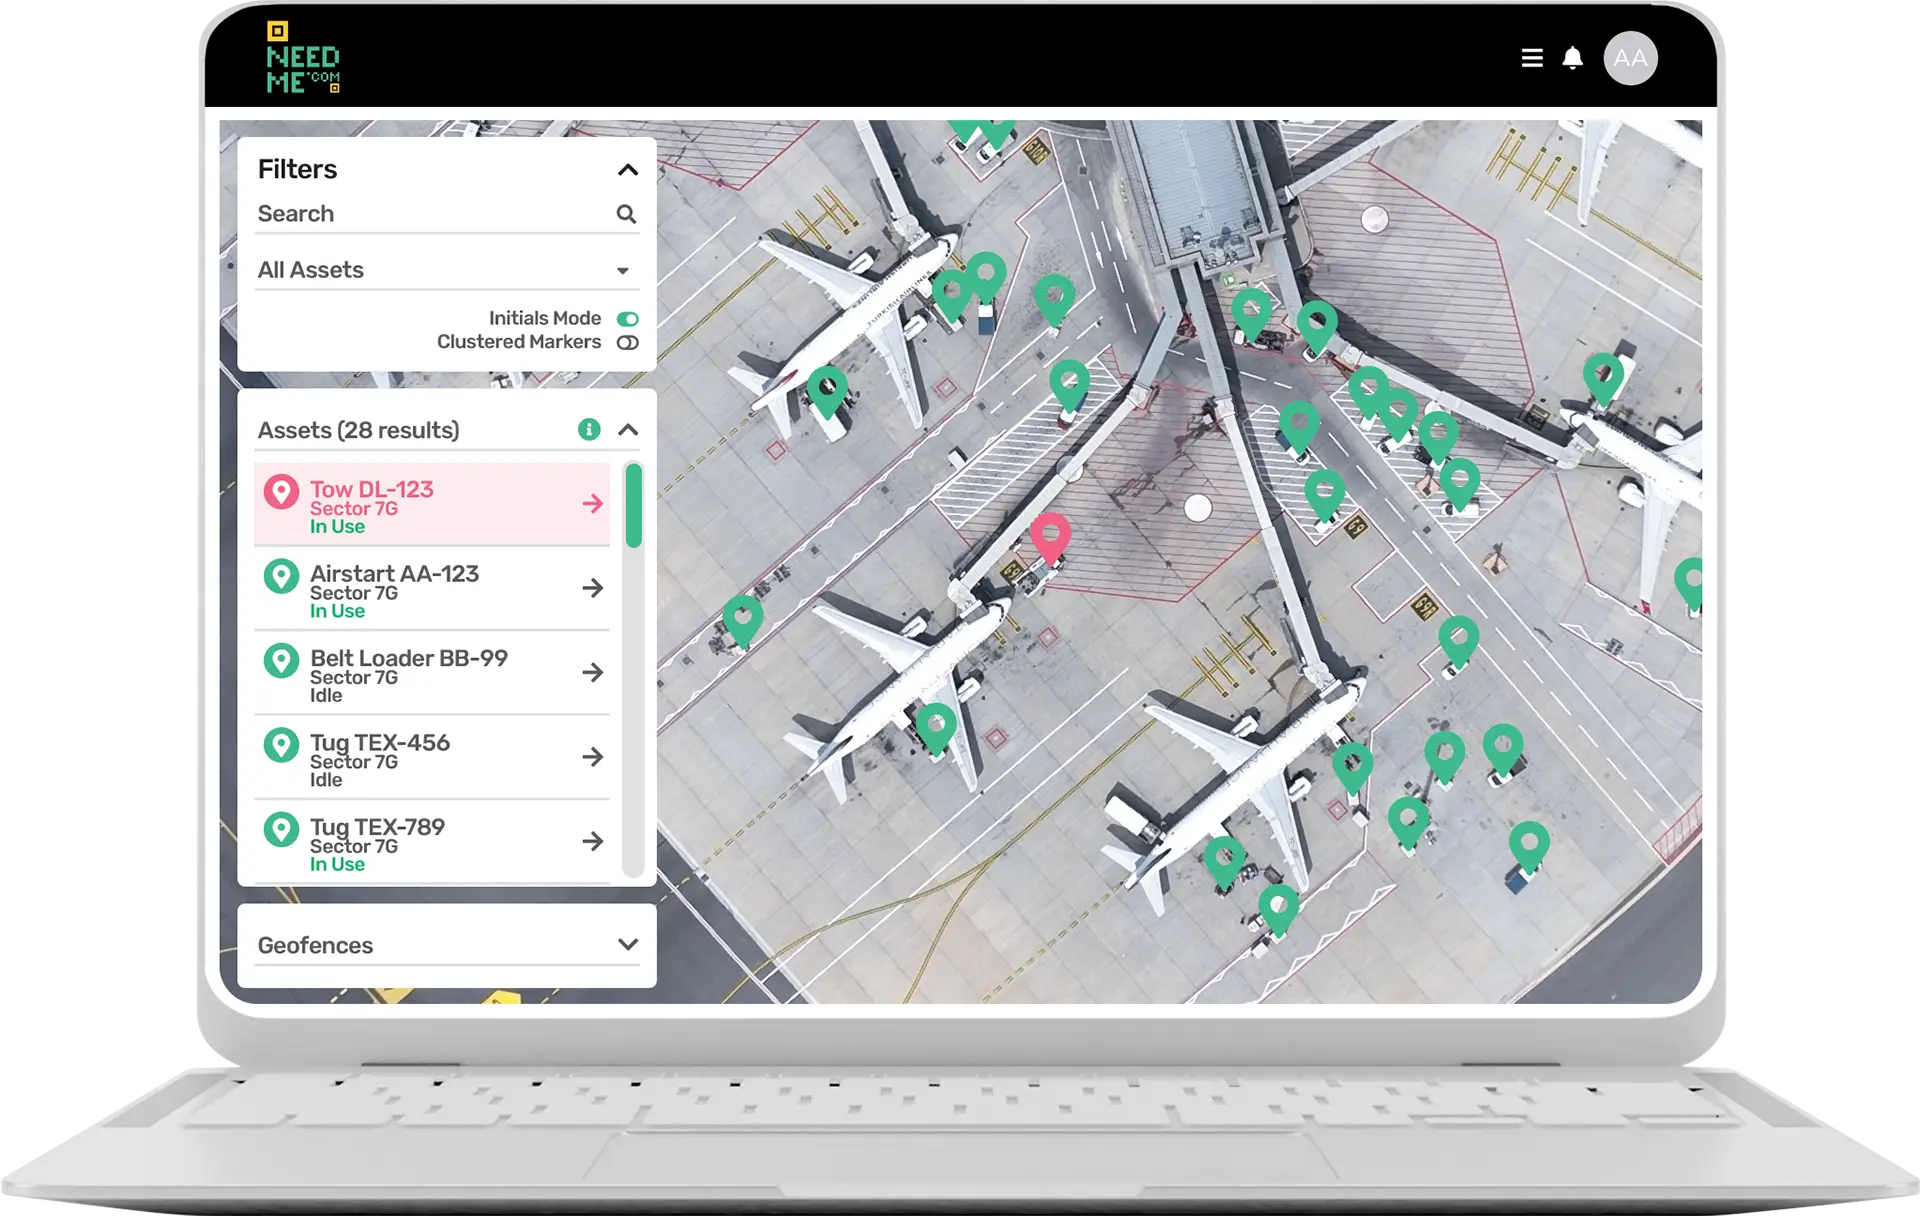Collapse the Filters panel
Screen dimensions: 1920x1216
click(x=627, y=170)
